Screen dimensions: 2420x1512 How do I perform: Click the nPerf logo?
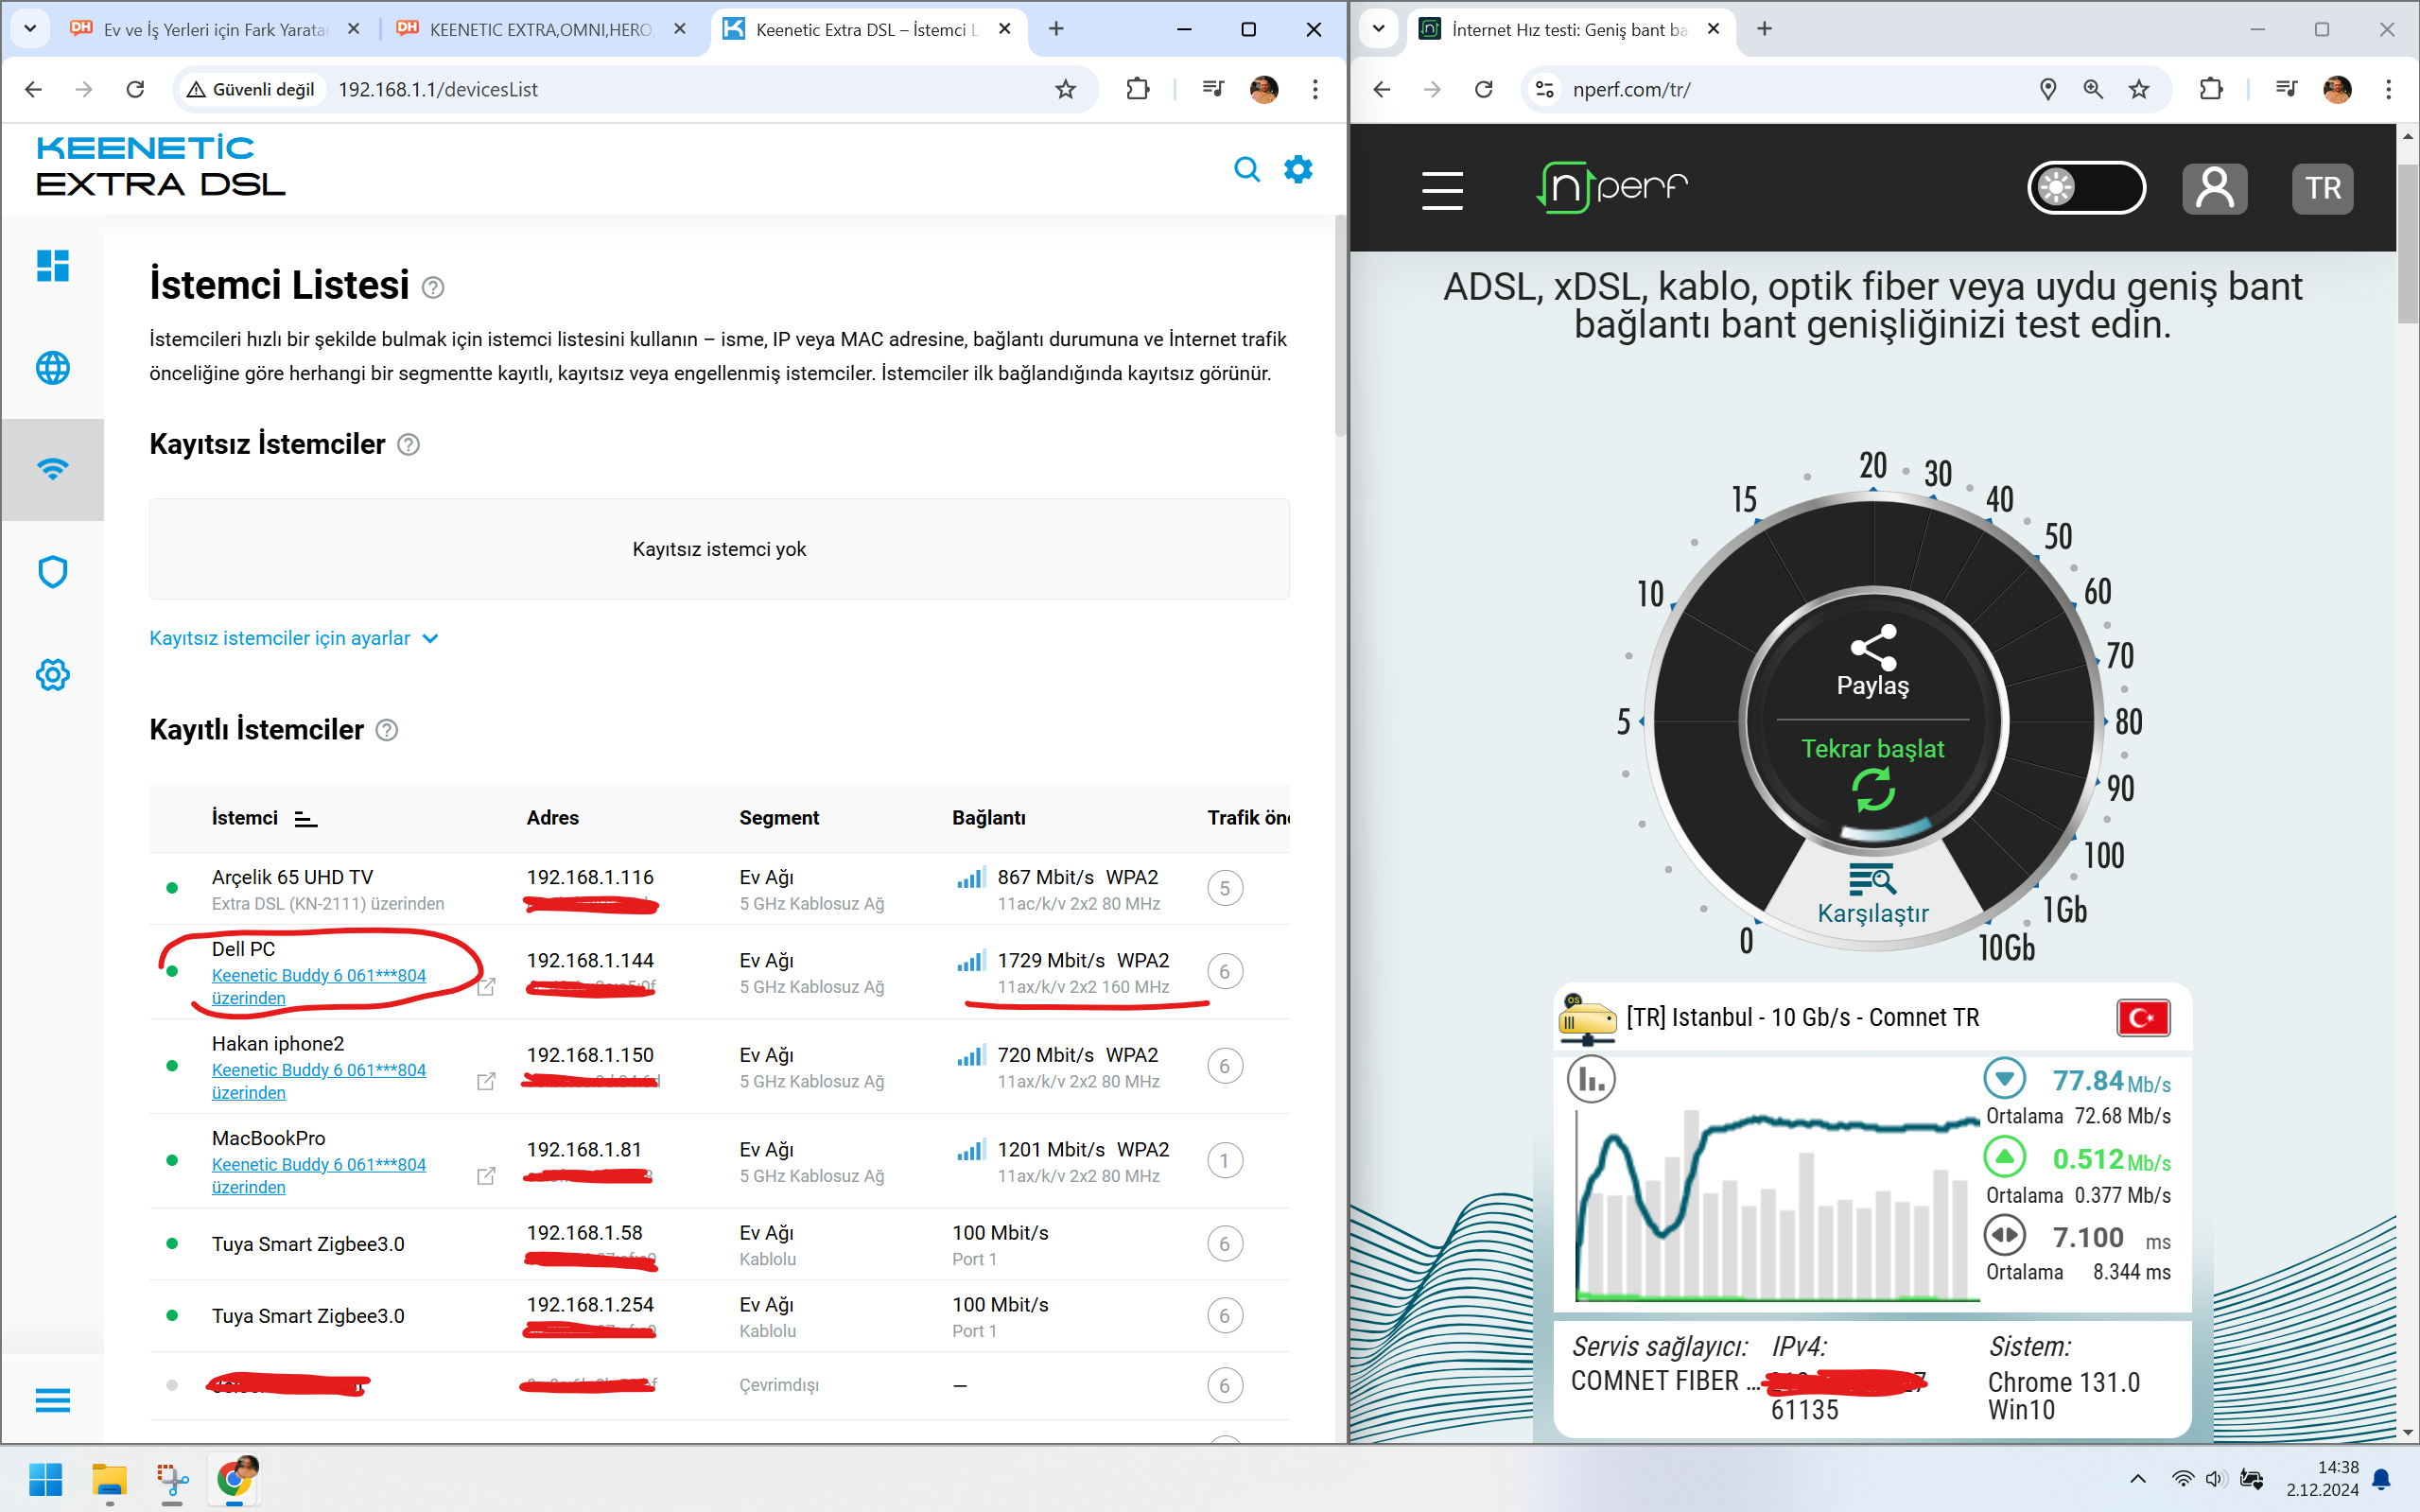(1612, 187)
